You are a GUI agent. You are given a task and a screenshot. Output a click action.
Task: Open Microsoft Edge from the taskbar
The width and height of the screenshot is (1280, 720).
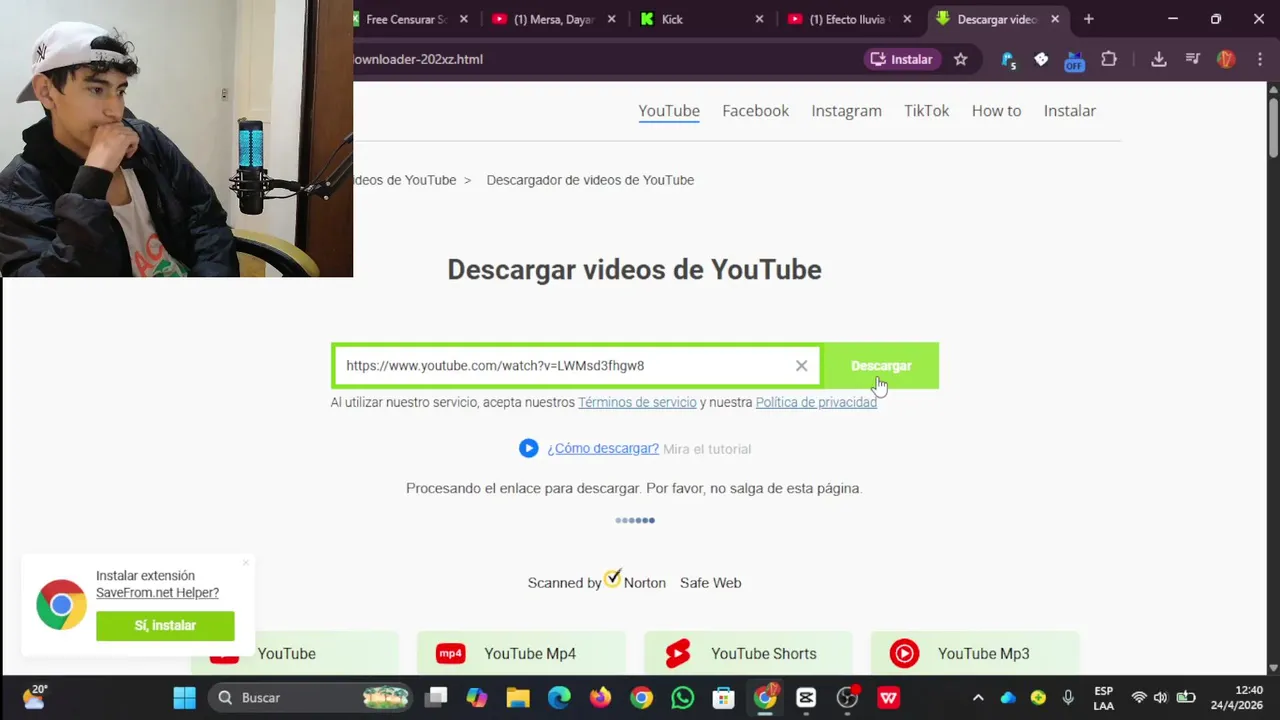[x=559, y=698]
